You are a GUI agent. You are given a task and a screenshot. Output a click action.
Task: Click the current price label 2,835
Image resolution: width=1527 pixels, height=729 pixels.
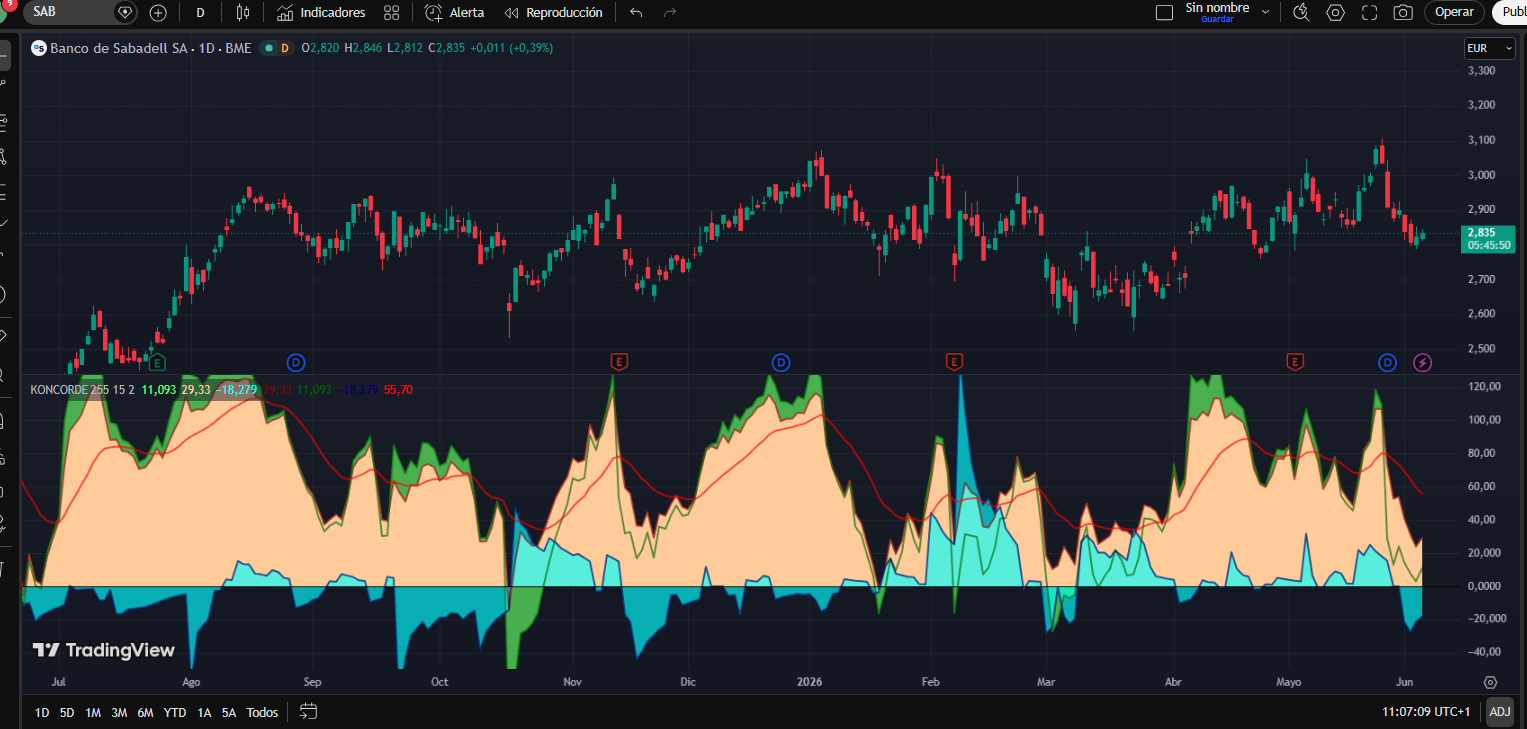pyautogui.click(x=1488, y=239)
